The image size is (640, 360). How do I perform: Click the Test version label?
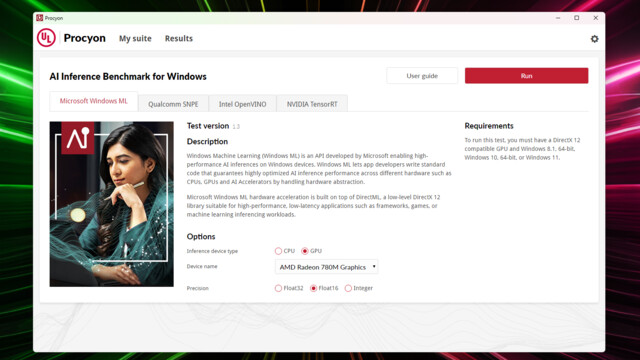coord(208,126)
